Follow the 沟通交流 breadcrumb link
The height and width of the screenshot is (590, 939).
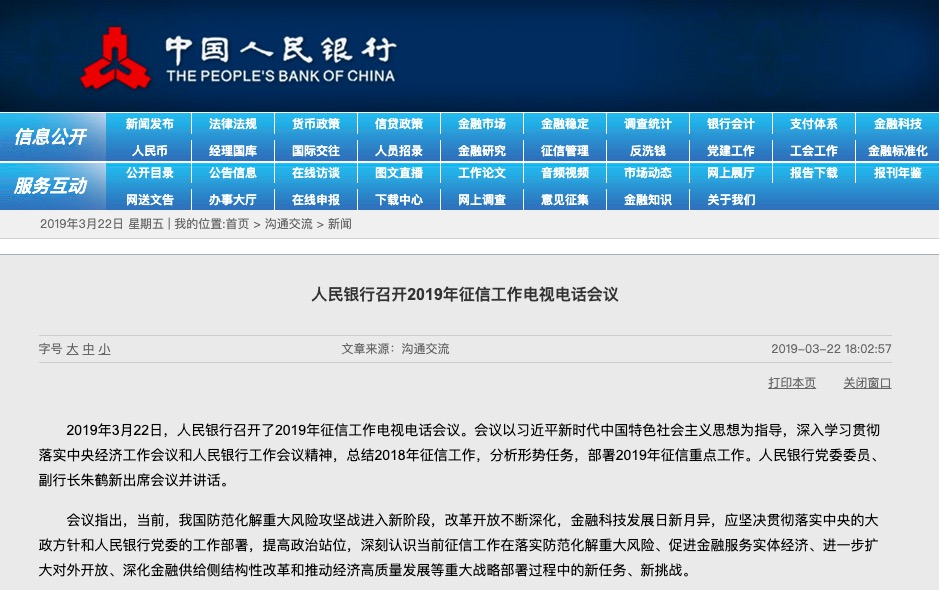point(289,224)
